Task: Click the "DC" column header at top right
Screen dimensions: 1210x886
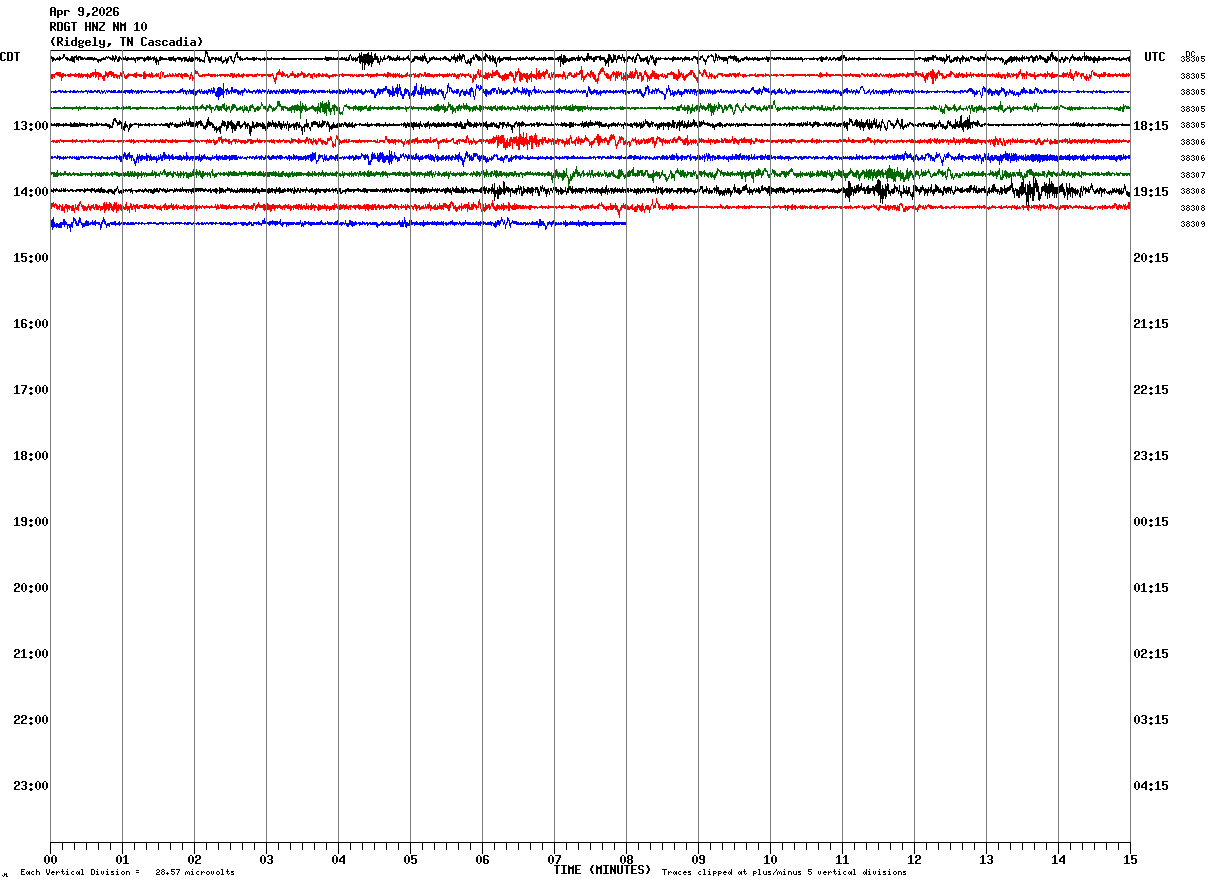Action: (x=1190, y=53)
